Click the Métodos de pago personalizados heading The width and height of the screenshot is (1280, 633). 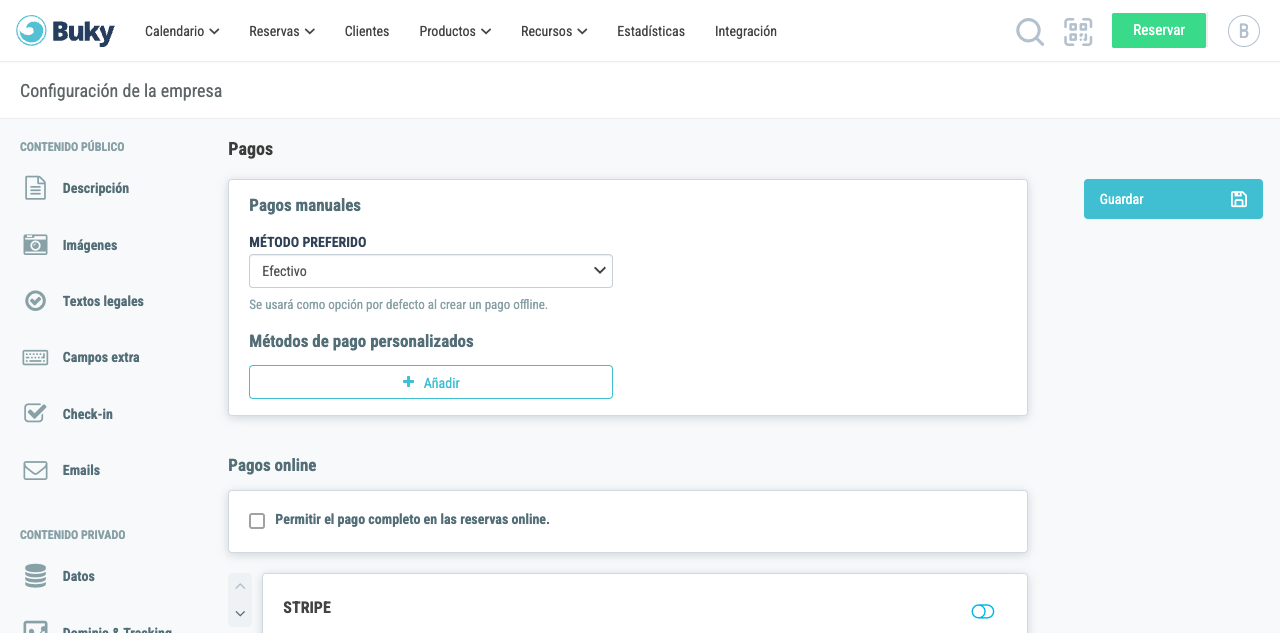(361, 341)
